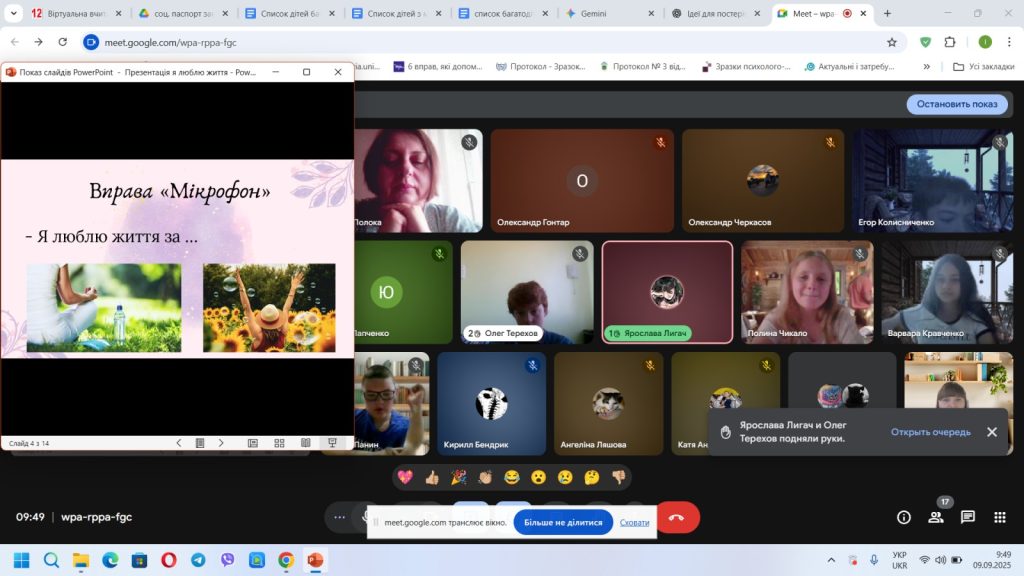1024x576 pixels.
Task: Bookmark this page with the star icon
Action: (x=891, y=42)
